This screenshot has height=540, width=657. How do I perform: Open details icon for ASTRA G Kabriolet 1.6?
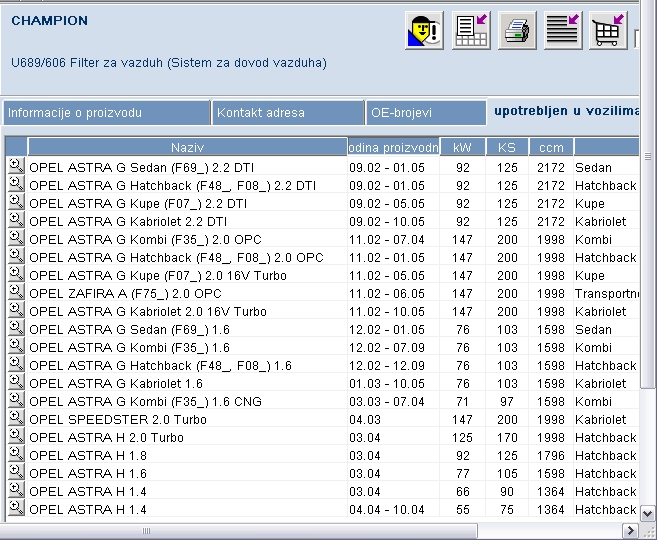pos(16,382)
